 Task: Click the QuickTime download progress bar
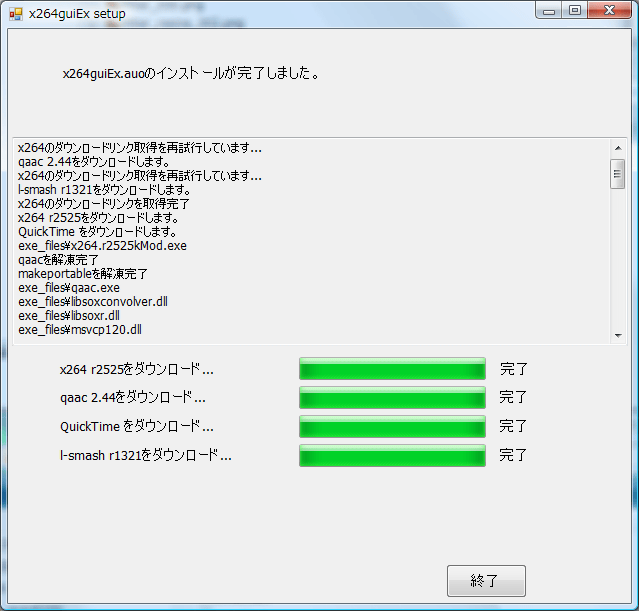tap(392, 426)
